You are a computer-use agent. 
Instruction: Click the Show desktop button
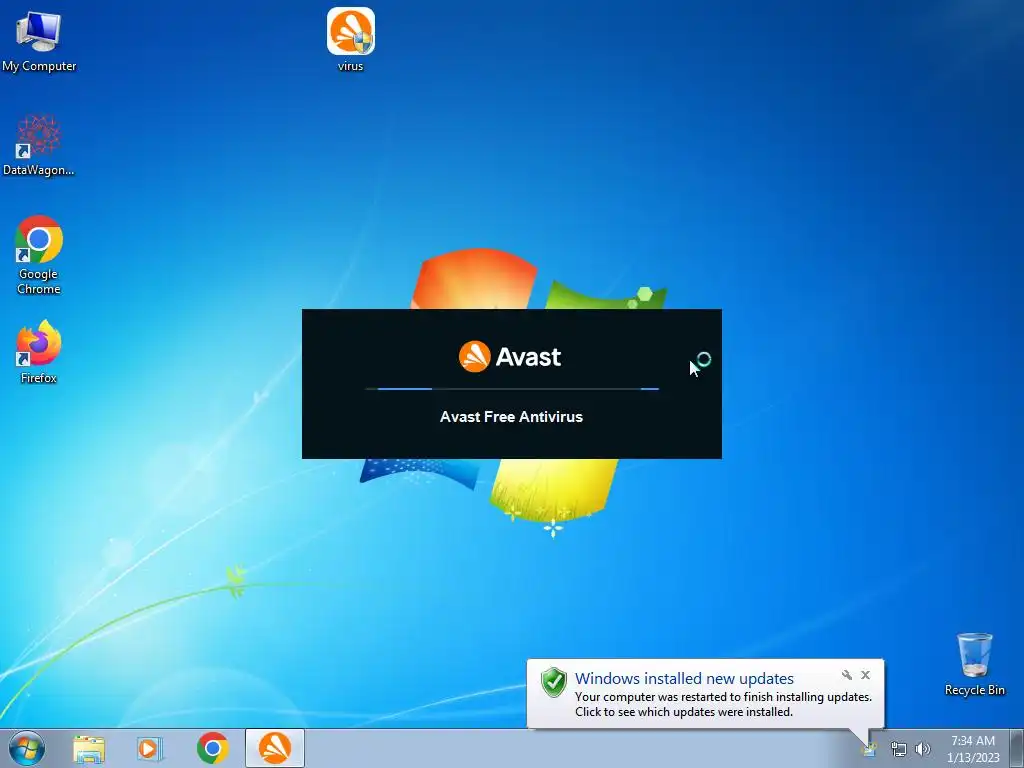[x=1016, y=748]
